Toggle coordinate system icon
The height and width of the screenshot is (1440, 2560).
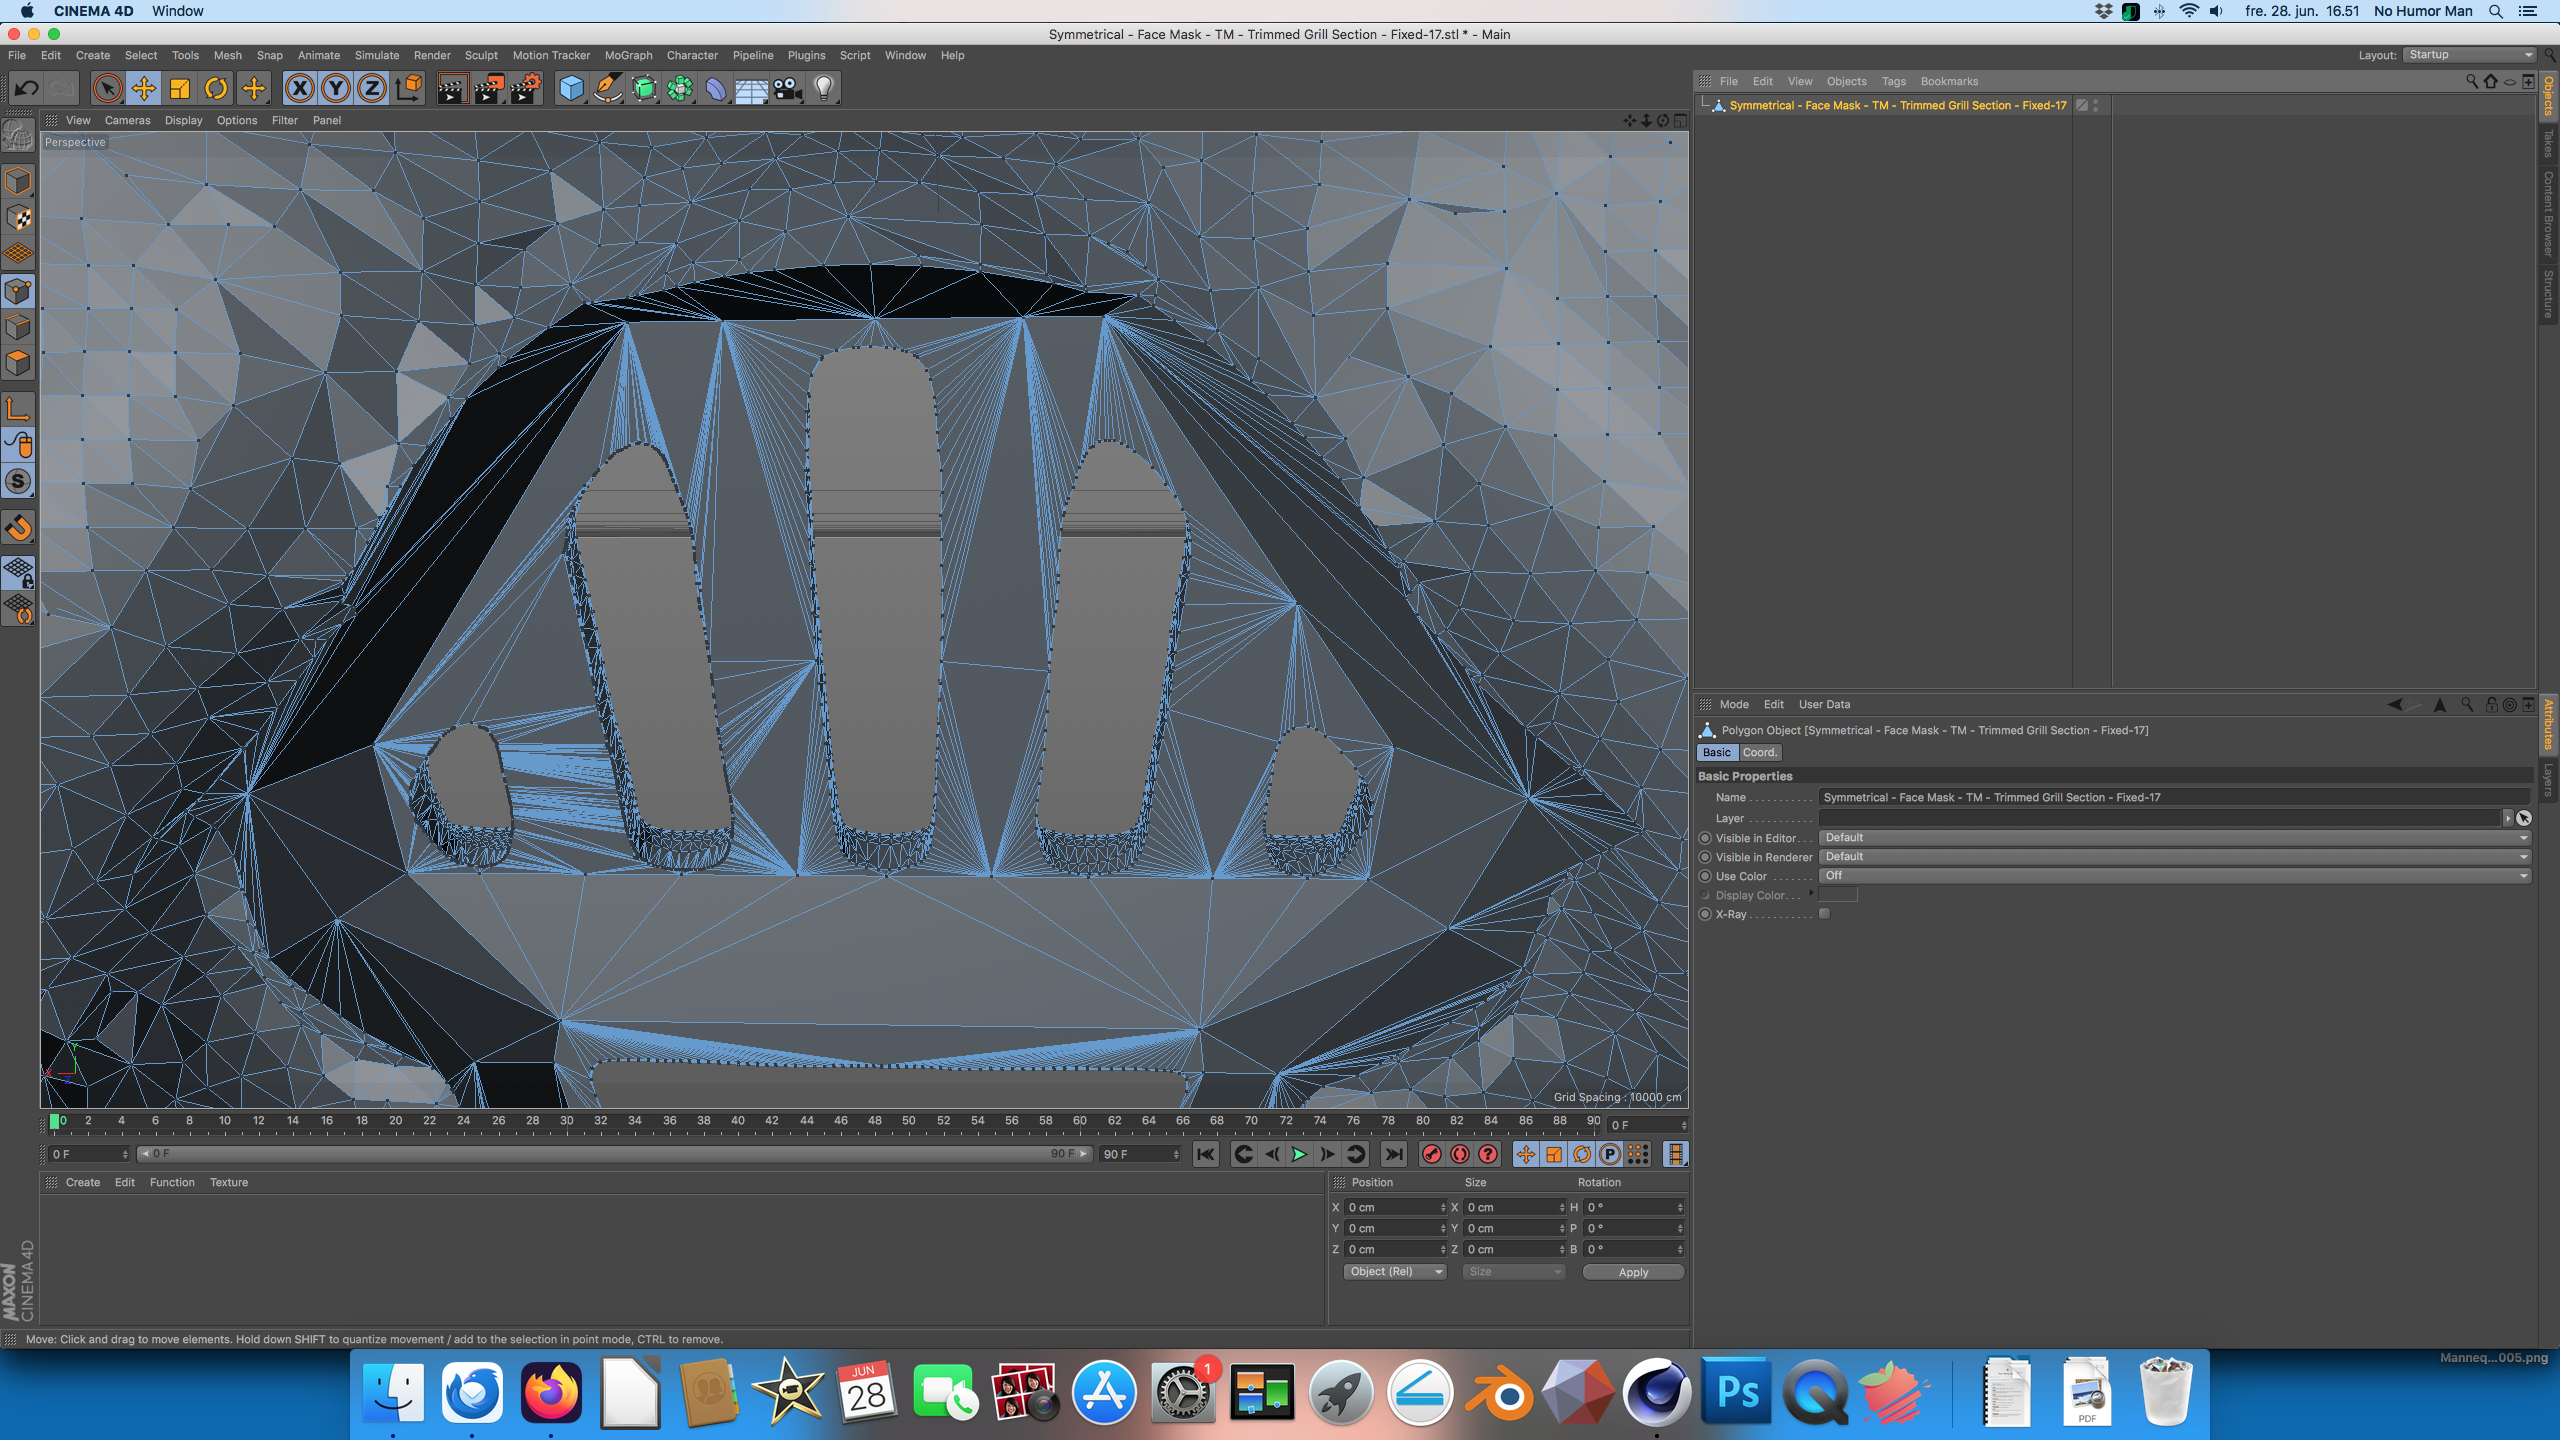(408, 88)
